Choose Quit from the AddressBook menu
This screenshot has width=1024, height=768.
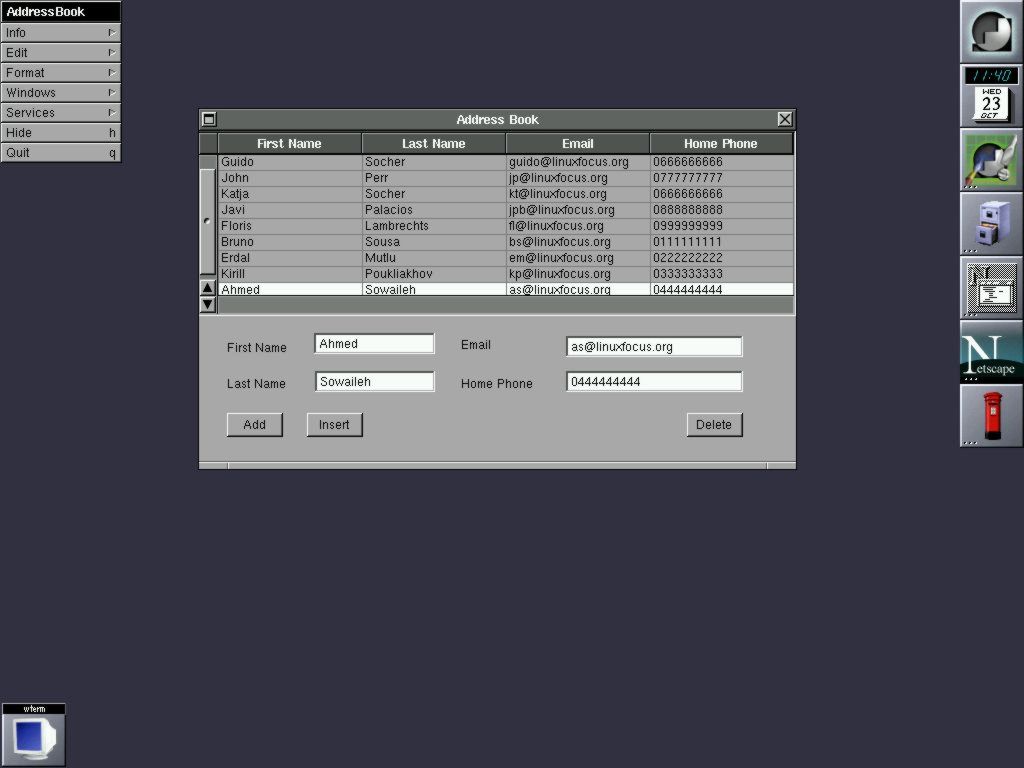60,153
